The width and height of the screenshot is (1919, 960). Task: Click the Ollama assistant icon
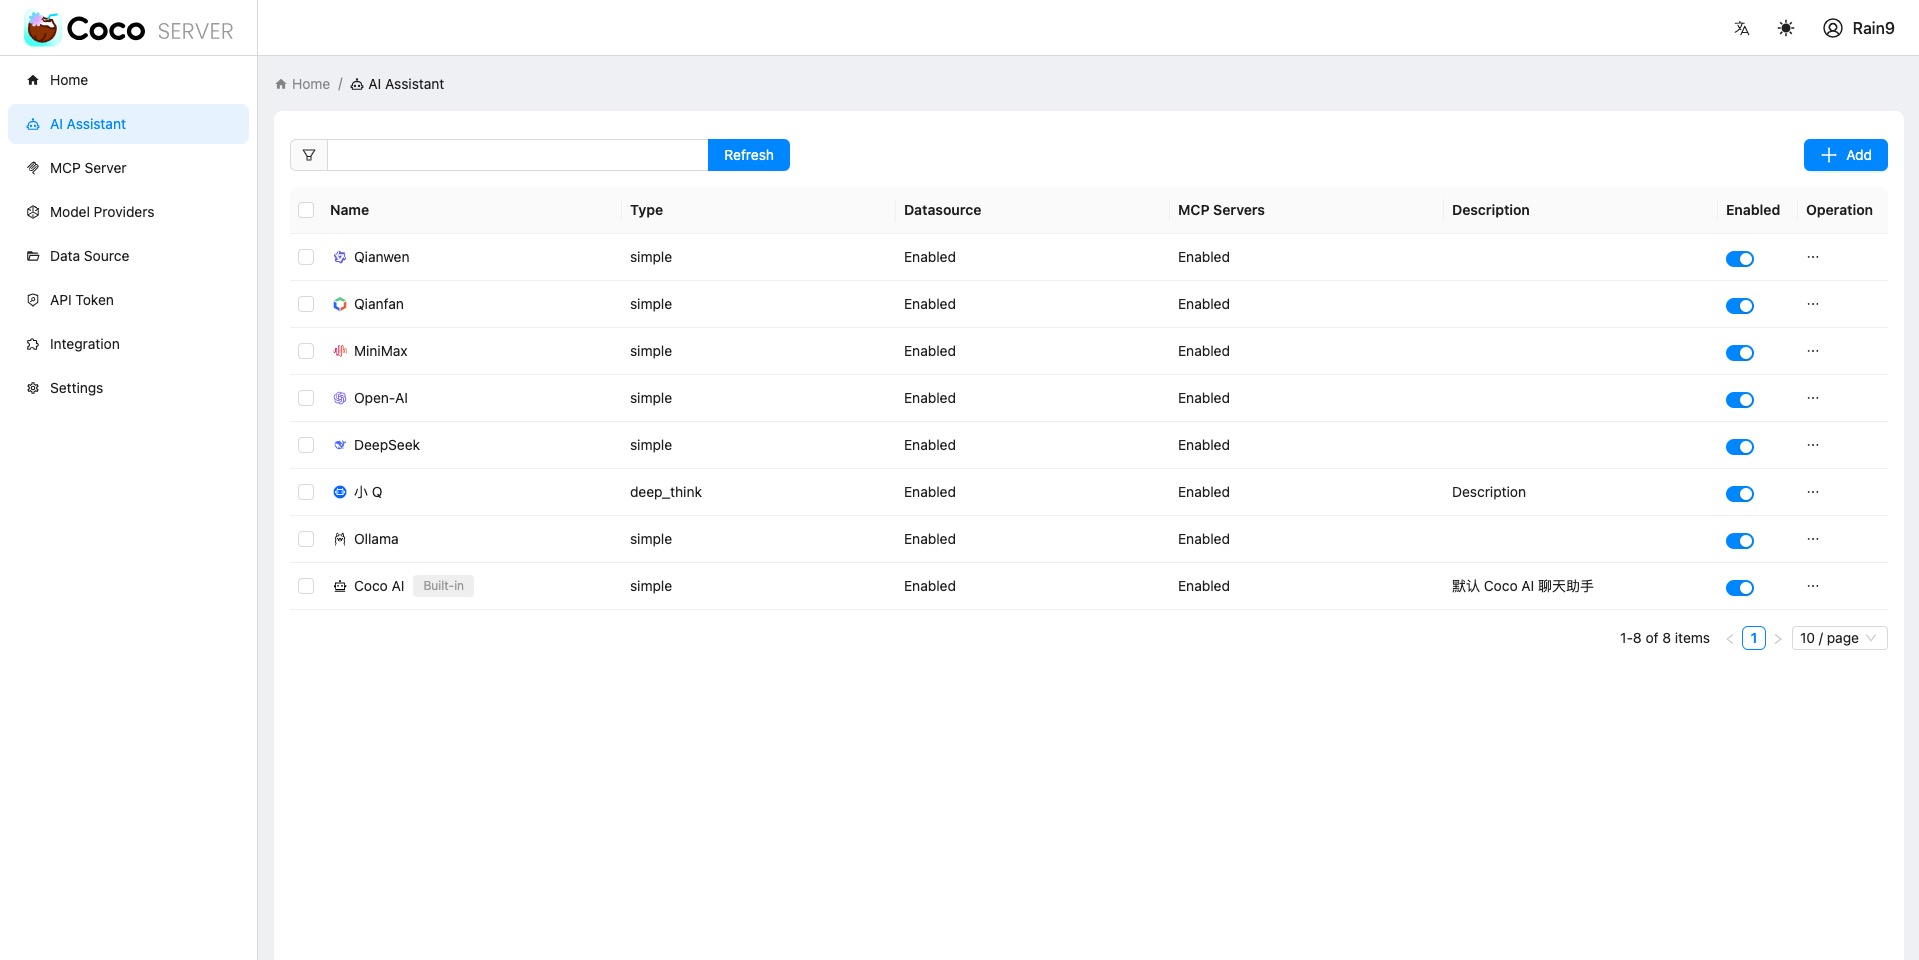340,539
